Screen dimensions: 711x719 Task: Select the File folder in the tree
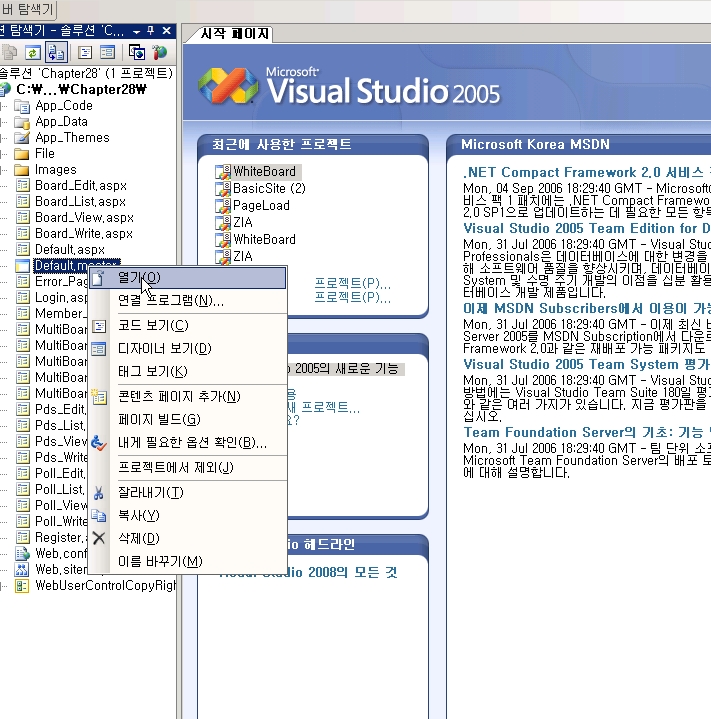click(45, 154)
